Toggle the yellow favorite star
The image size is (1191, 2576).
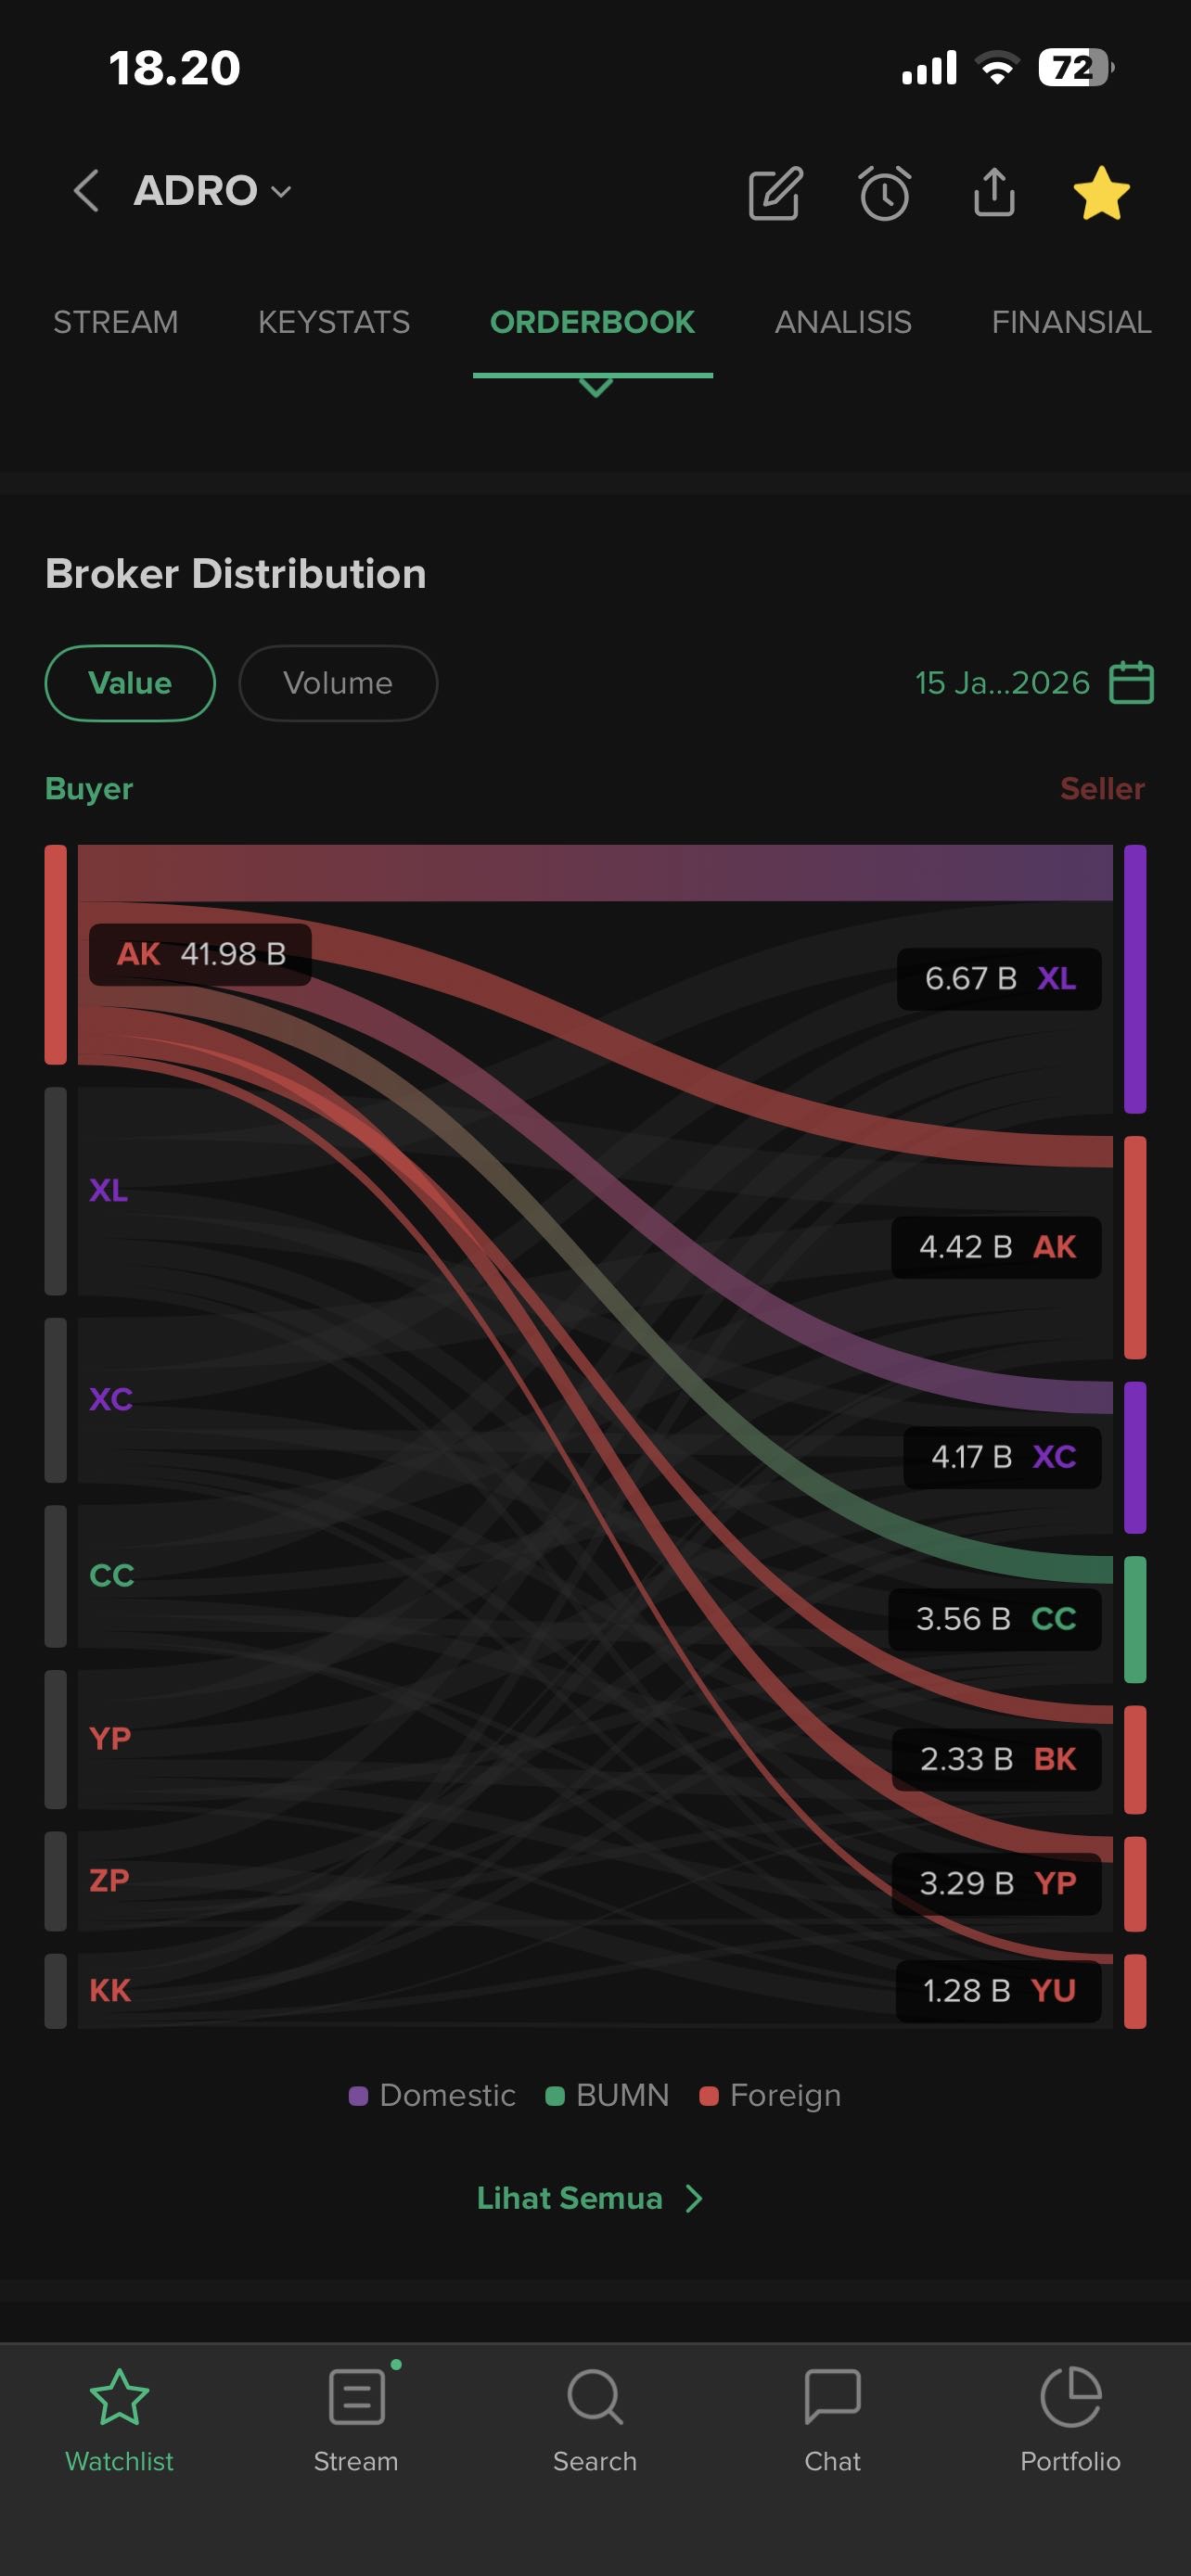pos(1101,193)
